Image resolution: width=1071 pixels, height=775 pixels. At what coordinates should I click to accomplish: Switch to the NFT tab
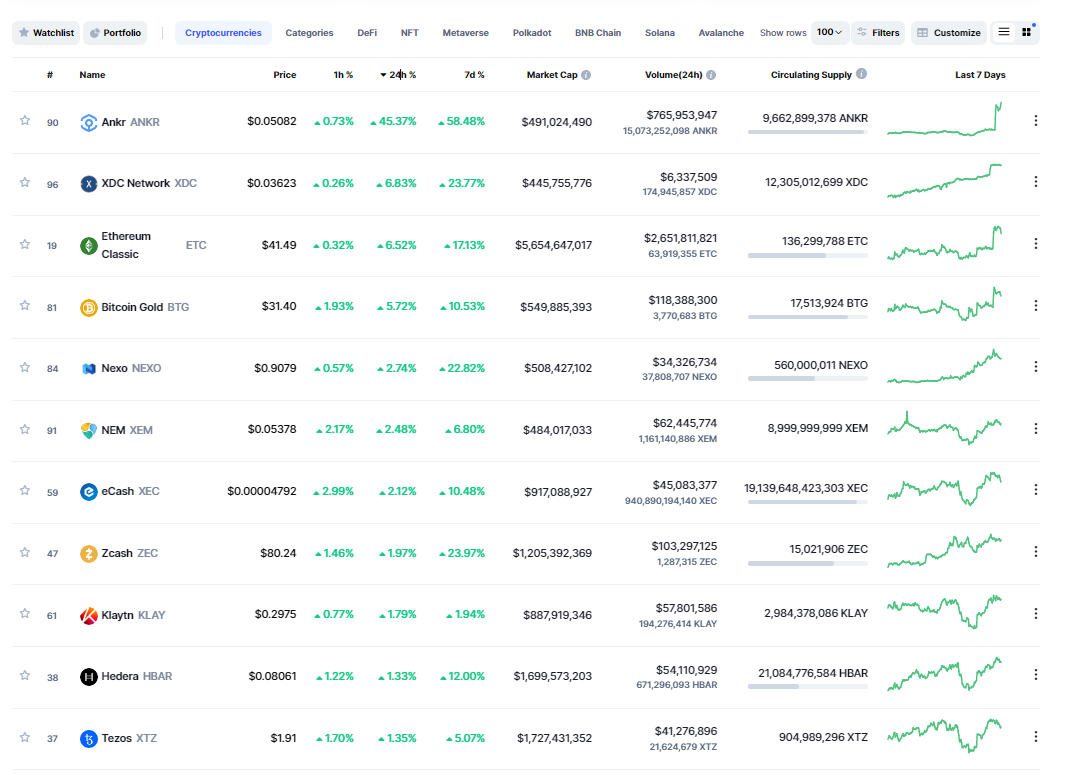pyautogui.click(x=410, y=33)
